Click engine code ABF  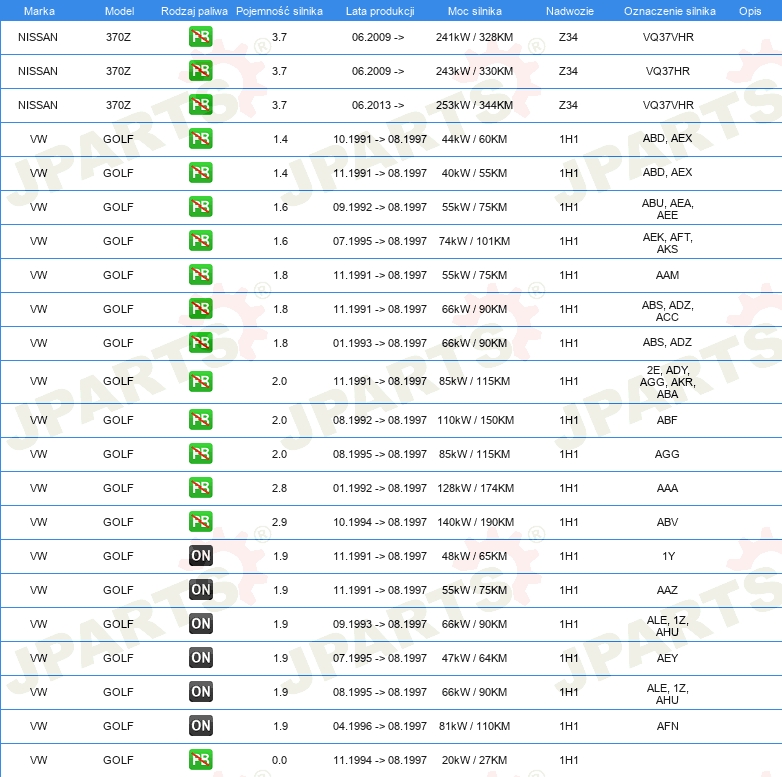pyautogui.click(x=667, y=420)
